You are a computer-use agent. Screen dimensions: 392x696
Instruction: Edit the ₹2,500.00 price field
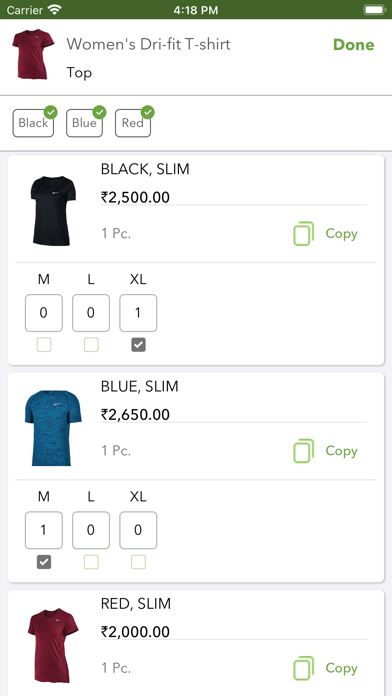point(234,197)
